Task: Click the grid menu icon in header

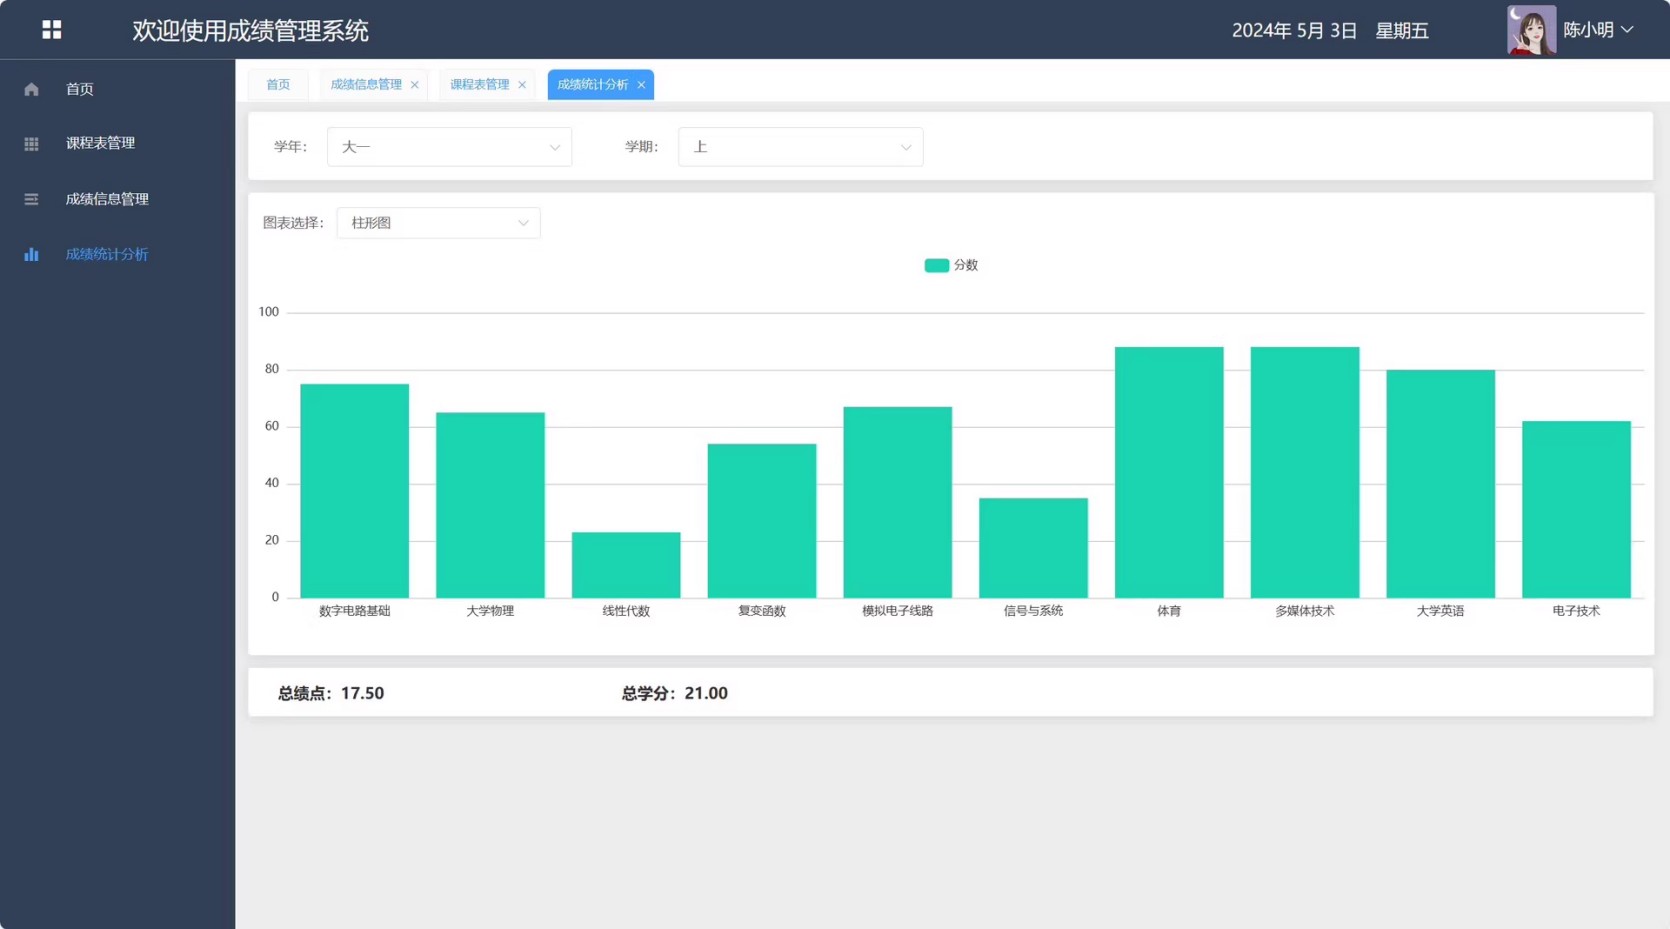Action: coord(52,30)
